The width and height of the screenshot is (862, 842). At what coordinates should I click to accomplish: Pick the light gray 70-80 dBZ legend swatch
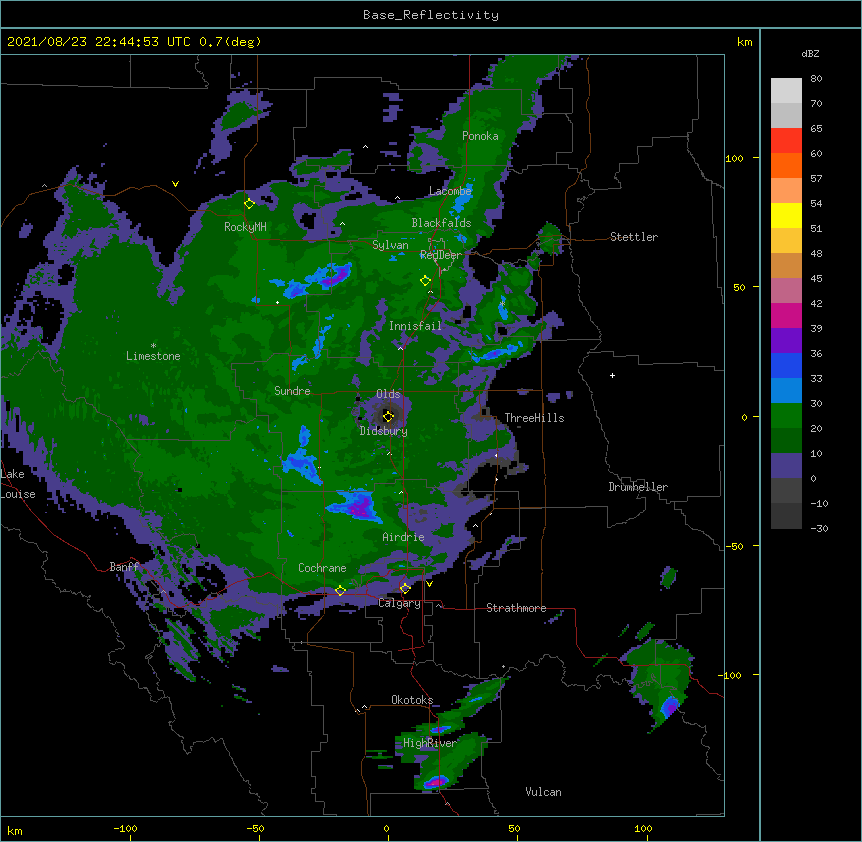(786, 91)
